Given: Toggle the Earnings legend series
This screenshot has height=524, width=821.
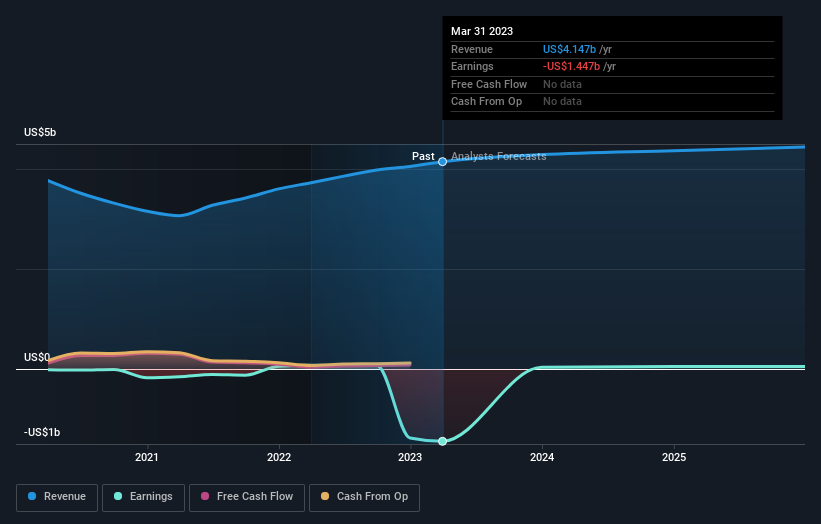Looking at the screenshot, I should (143, 497).
